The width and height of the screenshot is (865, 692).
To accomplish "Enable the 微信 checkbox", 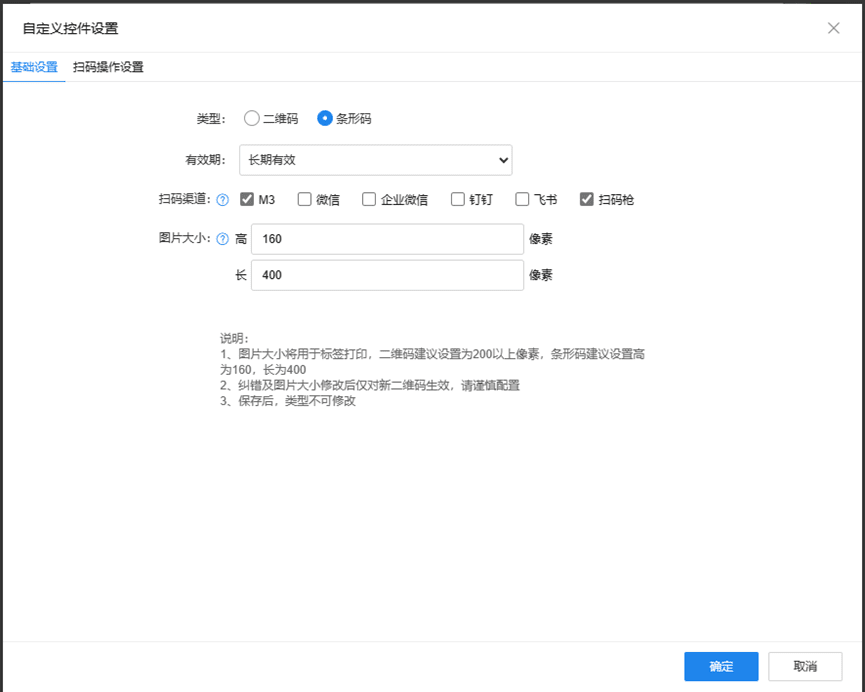I will point(305,199).
